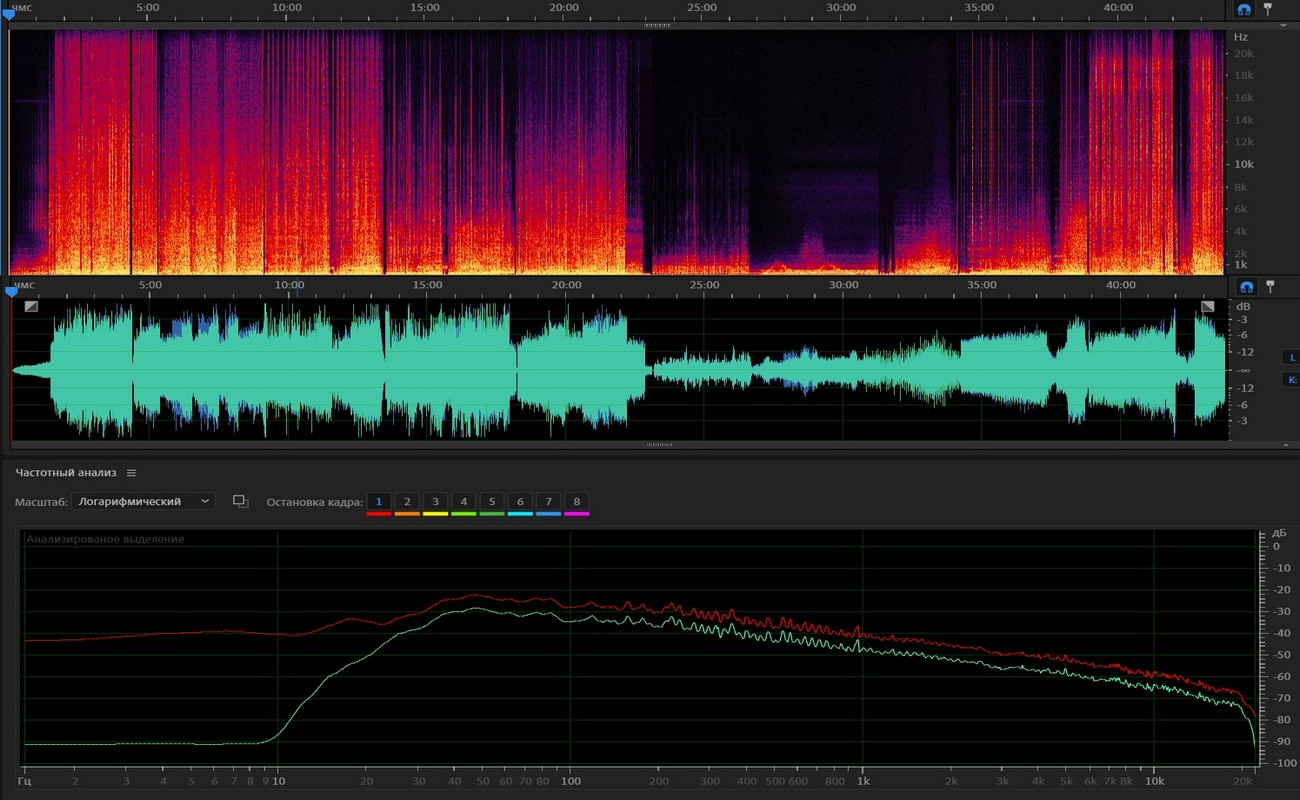This screenshot has height=800, width=1300.
Task: Select the fade-out handle on the waveform
Action: coord(1208,306)
